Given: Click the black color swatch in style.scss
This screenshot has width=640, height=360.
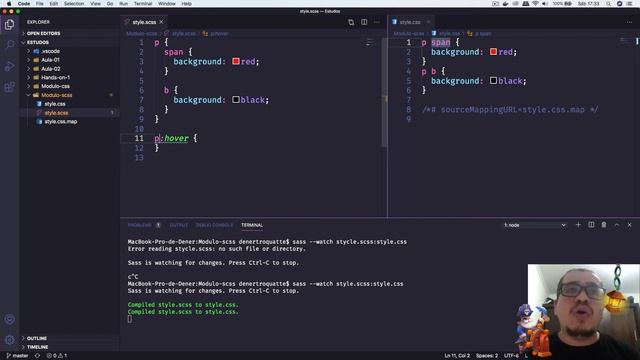Looking at the screenshot, I should (236, 100).
